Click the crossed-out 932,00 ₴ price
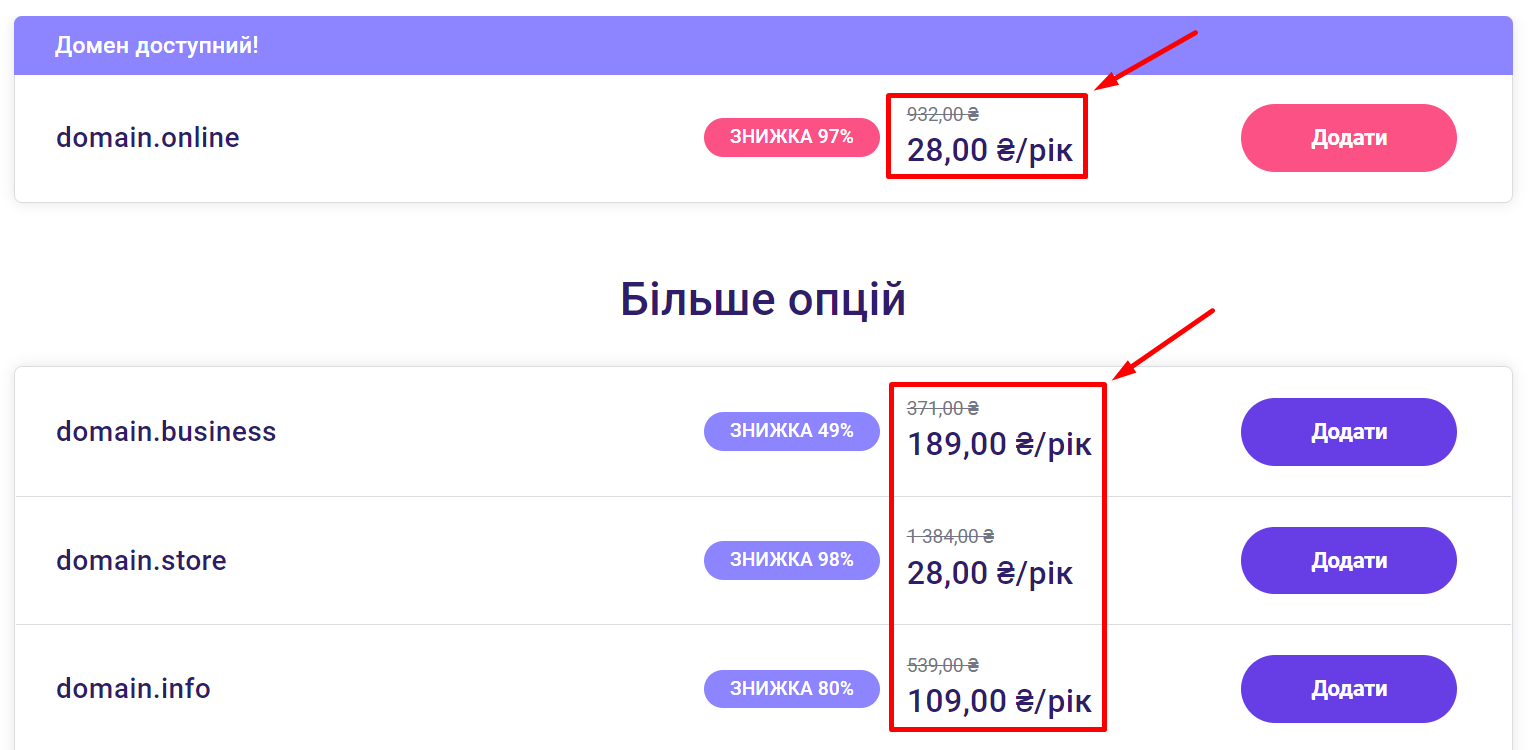Screen dimensions: 1529x750 click(942, 114)
